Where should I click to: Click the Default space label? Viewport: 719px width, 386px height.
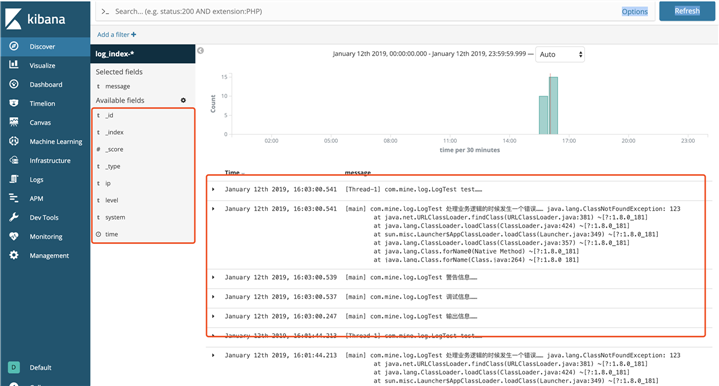click(40, 368)
